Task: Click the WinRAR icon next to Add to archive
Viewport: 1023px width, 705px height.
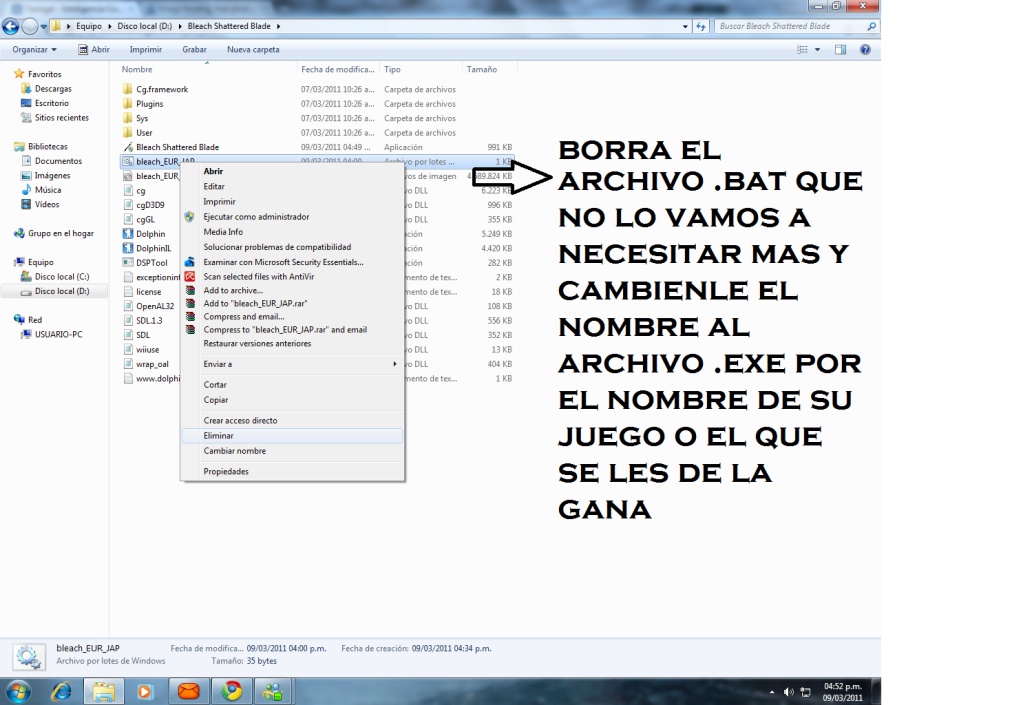Action: pyautogui.click(x=190, y=290)
